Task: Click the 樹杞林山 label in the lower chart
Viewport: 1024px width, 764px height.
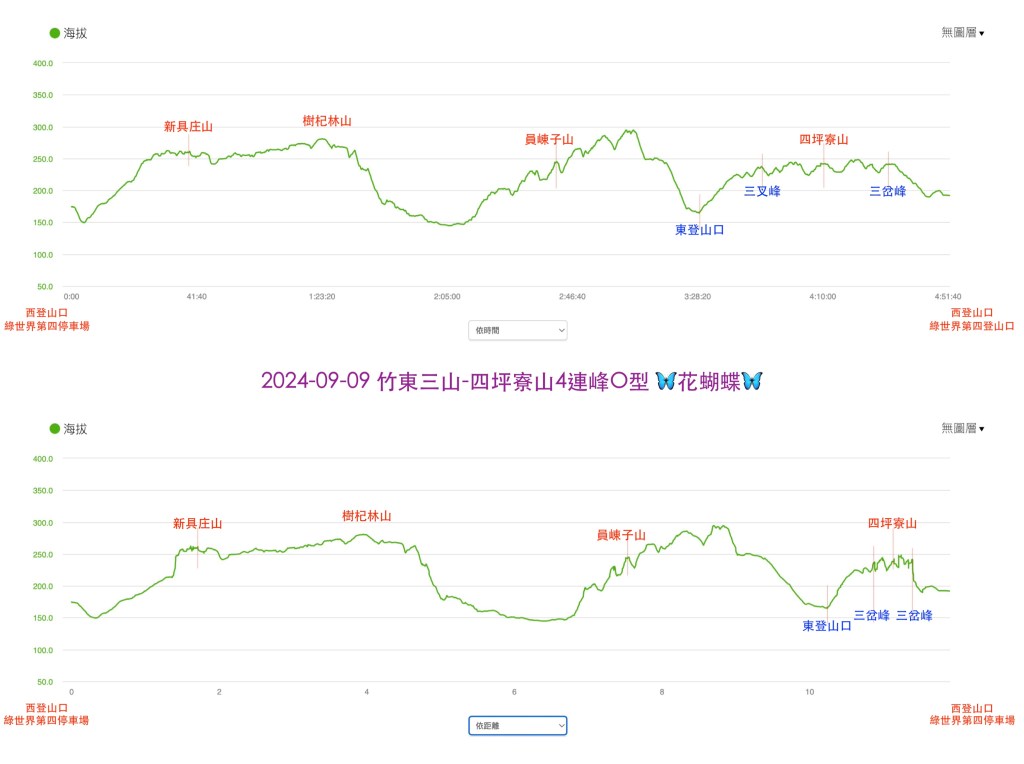Action: 367,516
